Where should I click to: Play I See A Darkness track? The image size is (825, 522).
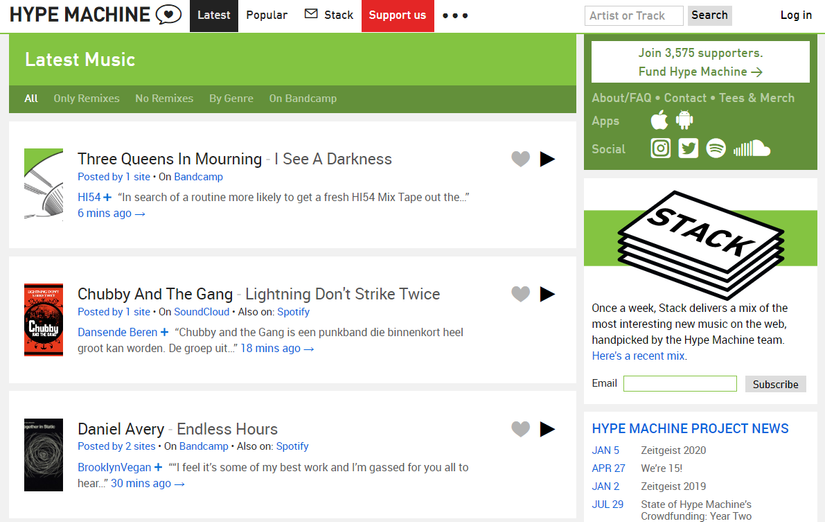pos(547,159)
